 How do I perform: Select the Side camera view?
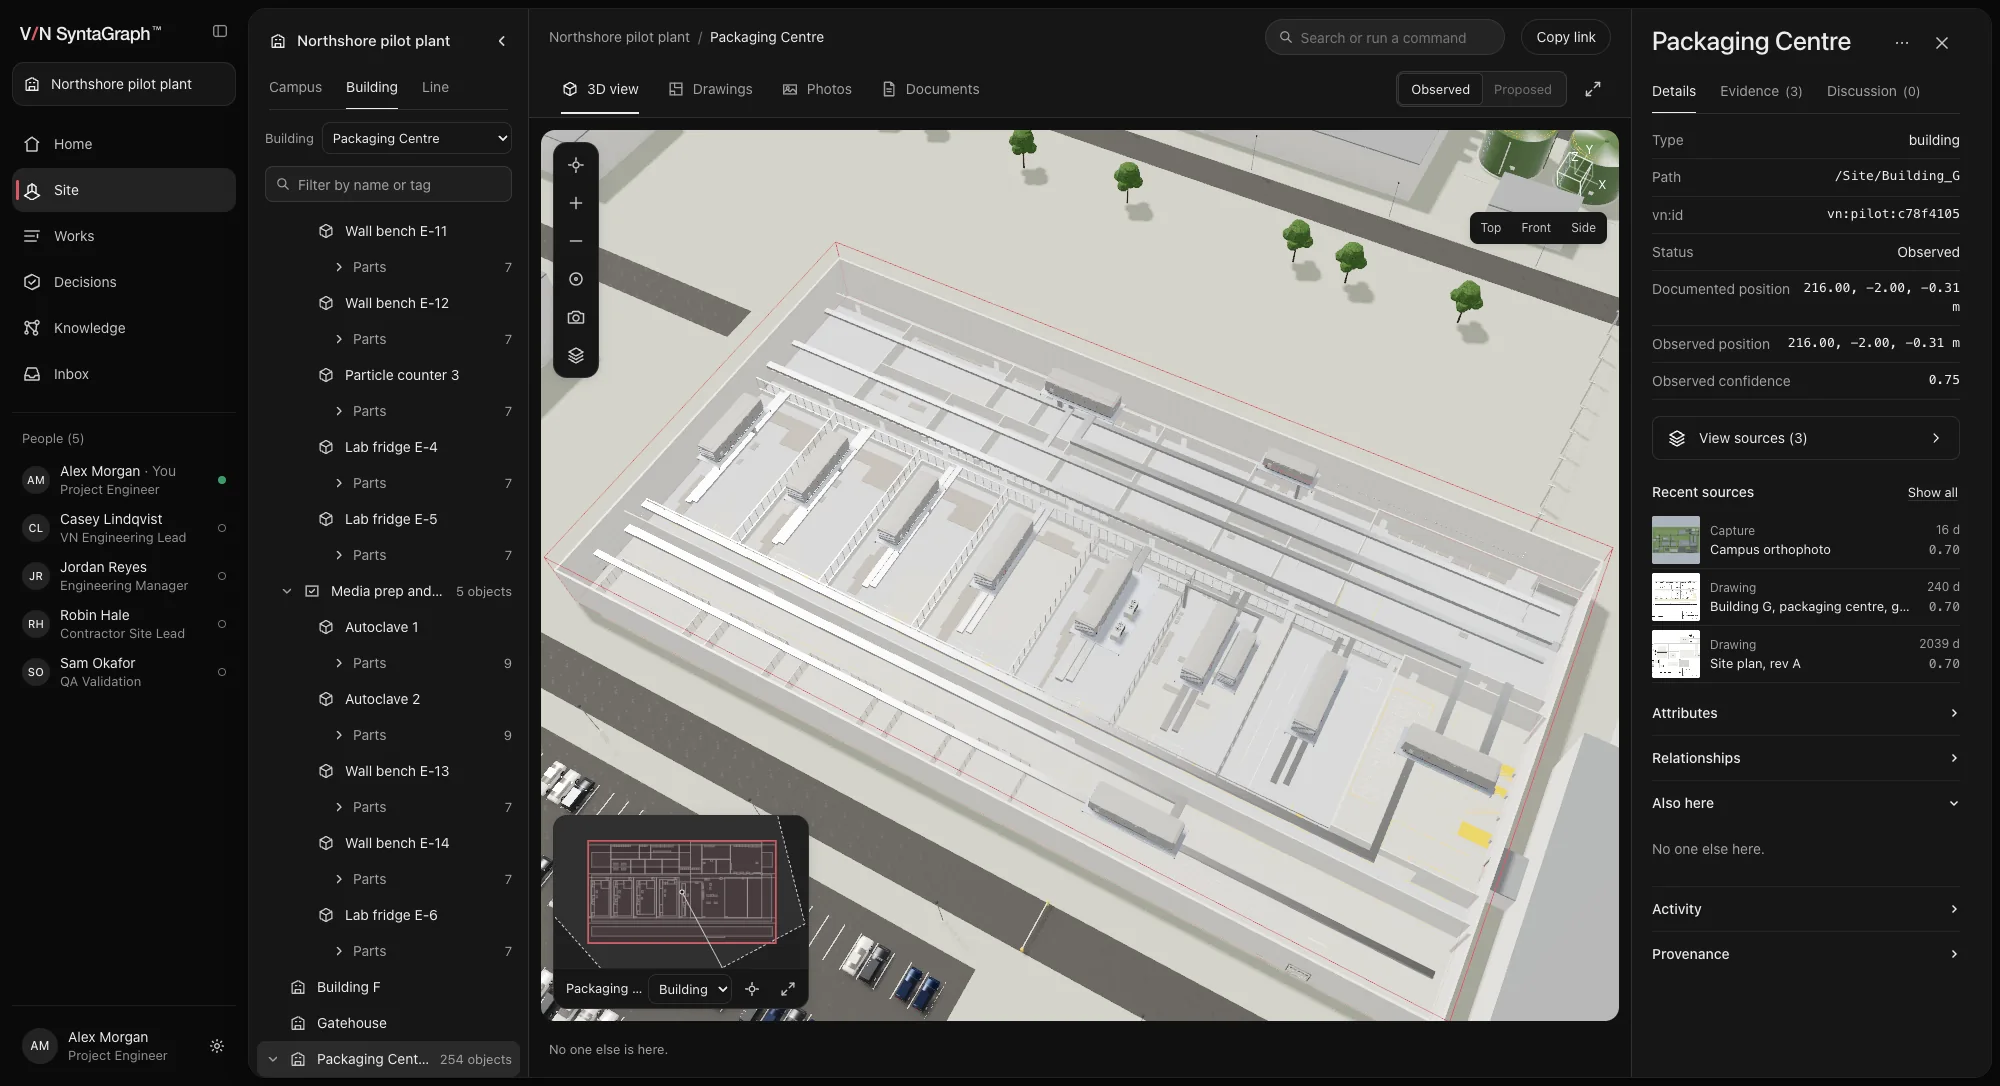(x=1583, y=228)
